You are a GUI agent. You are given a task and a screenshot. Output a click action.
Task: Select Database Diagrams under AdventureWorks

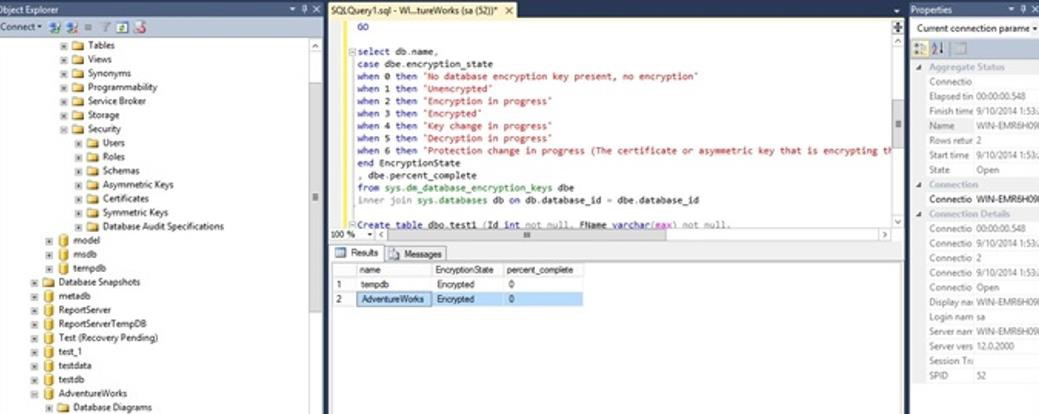pyautogui.click(x=112, y=407)
